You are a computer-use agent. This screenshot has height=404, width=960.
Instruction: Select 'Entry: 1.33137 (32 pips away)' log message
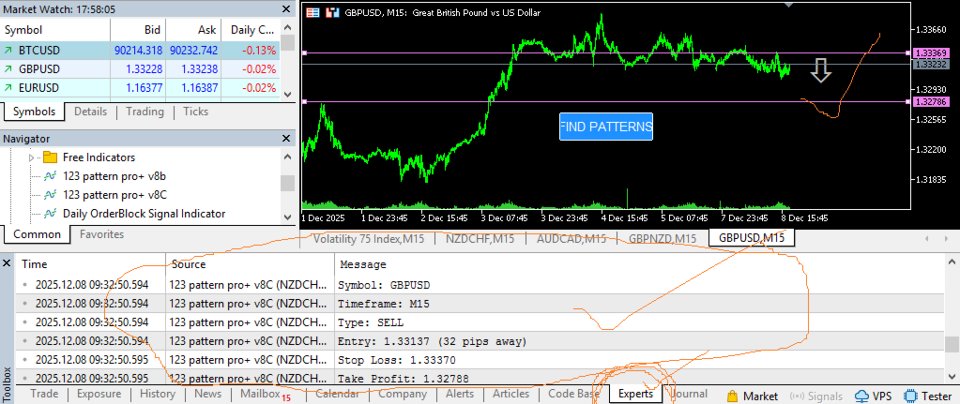pos(432,341)
